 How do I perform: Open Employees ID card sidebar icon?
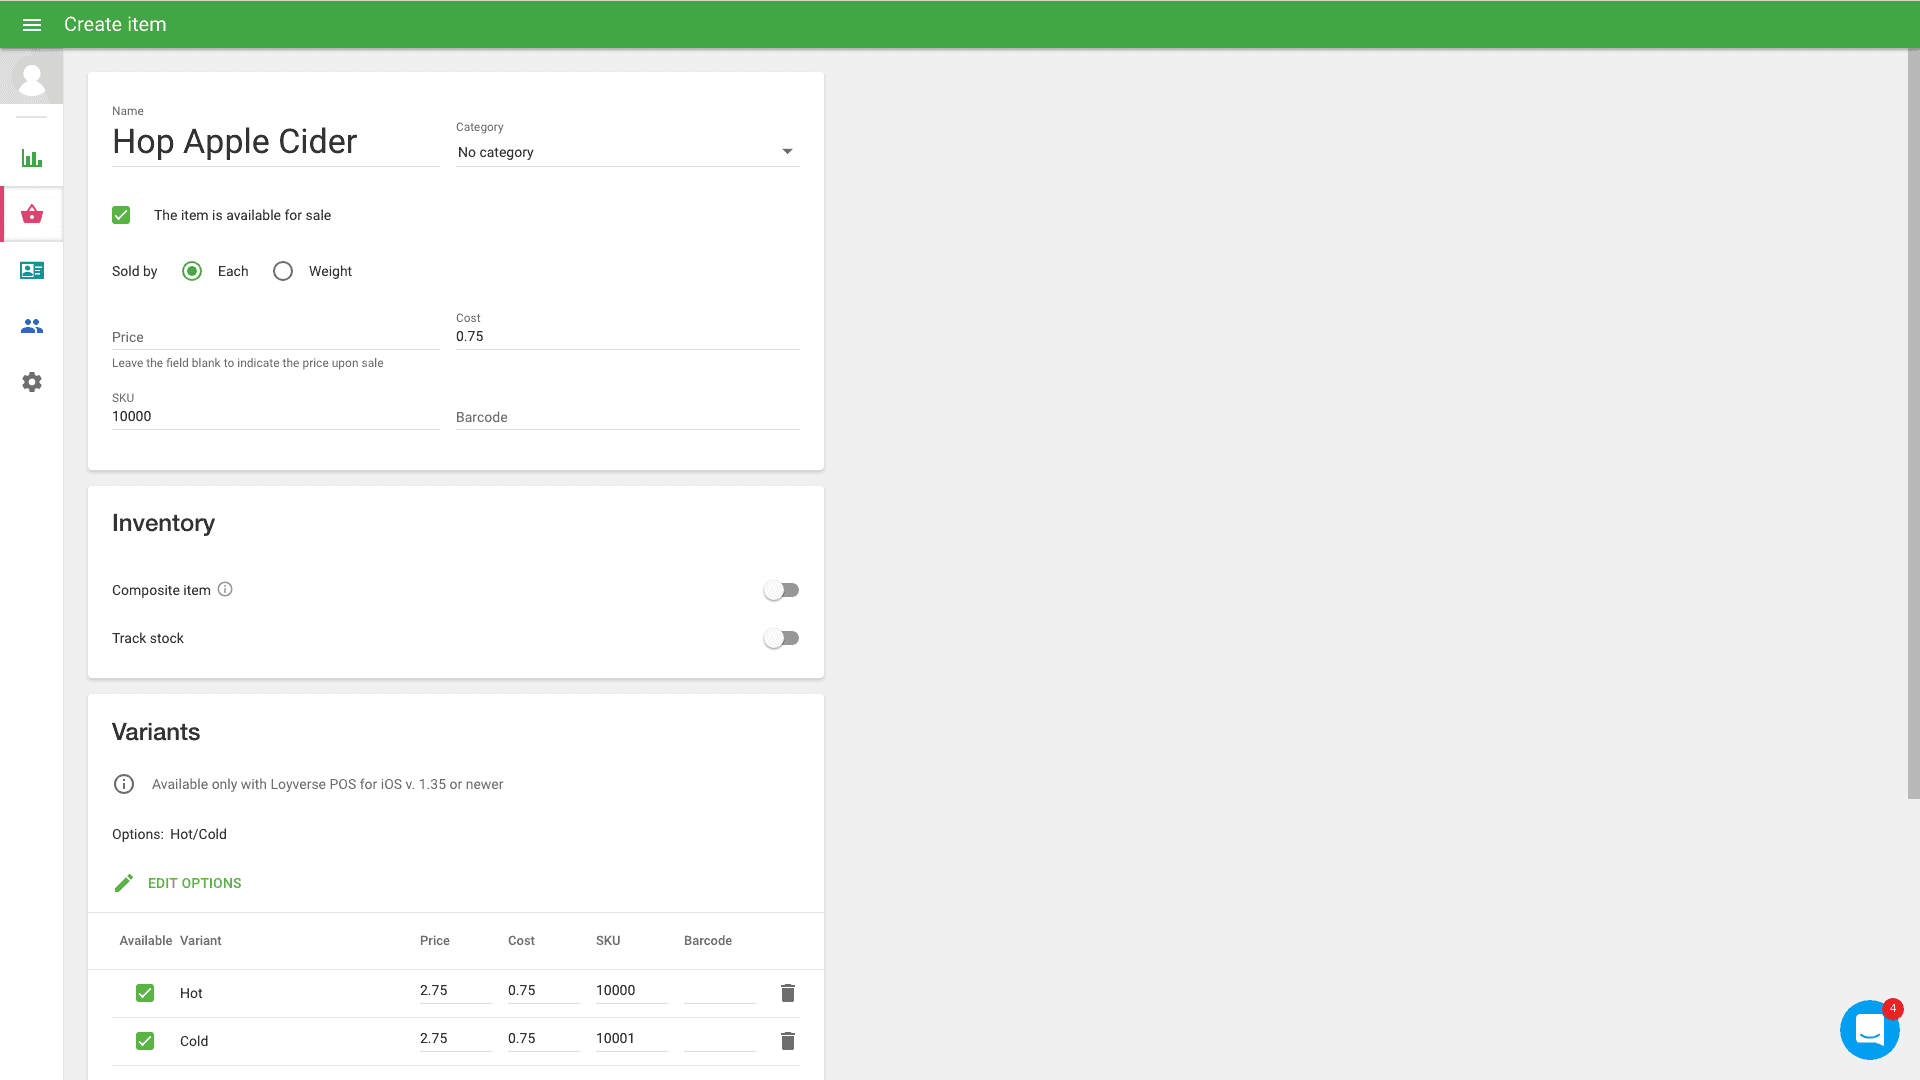(x=32, y=270)
